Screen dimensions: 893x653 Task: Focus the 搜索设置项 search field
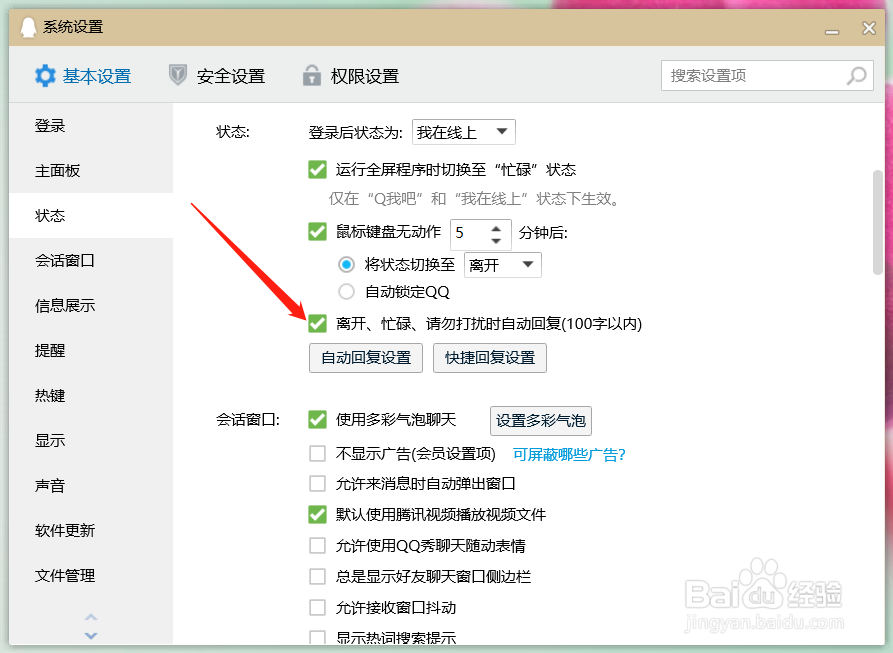[767, 76]
